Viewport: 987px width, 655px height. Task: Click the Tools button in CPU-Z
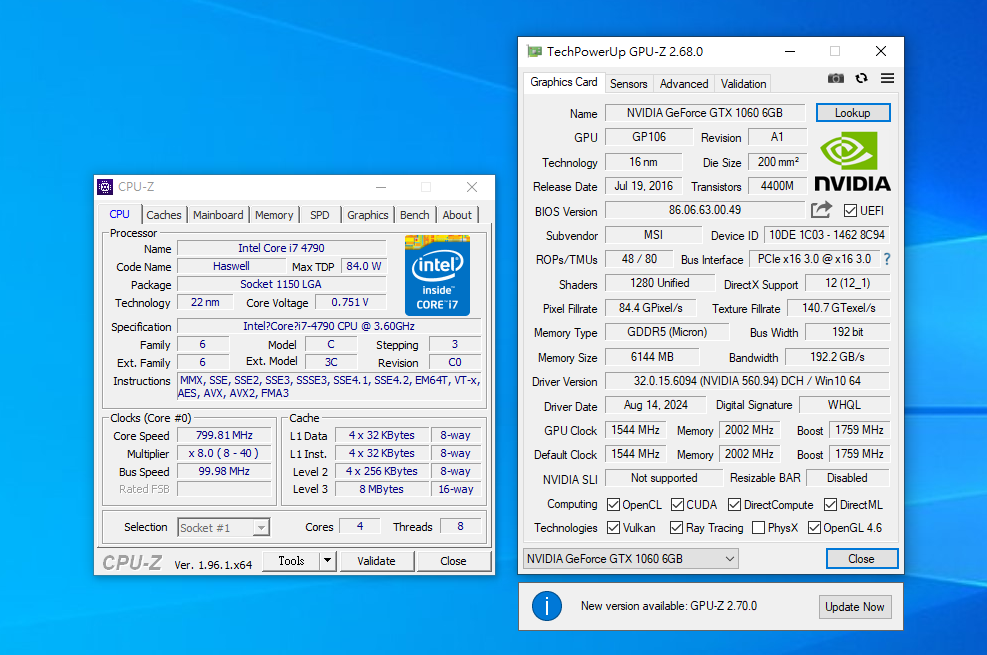coord(291,561)
